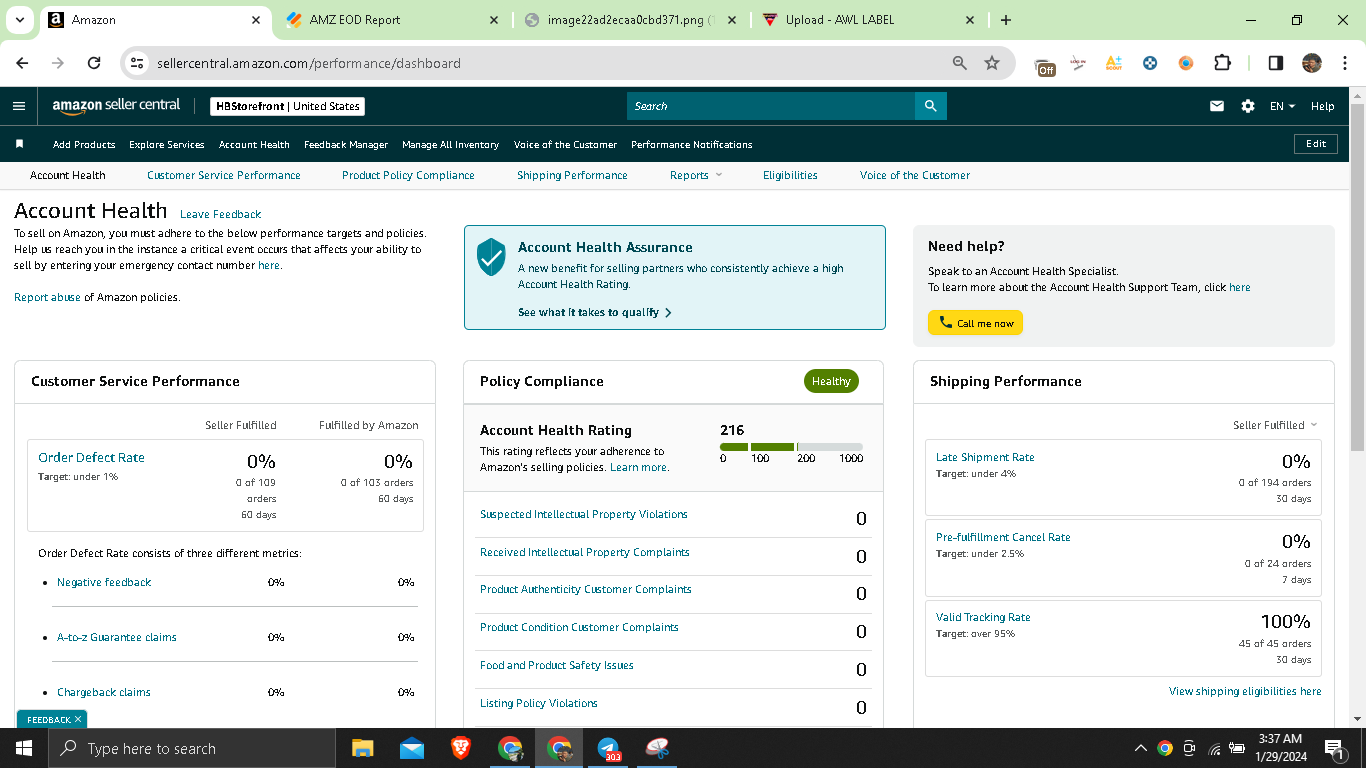1366x768 pixels.
Task: Click the Seller Central search field
Action: 771,106
